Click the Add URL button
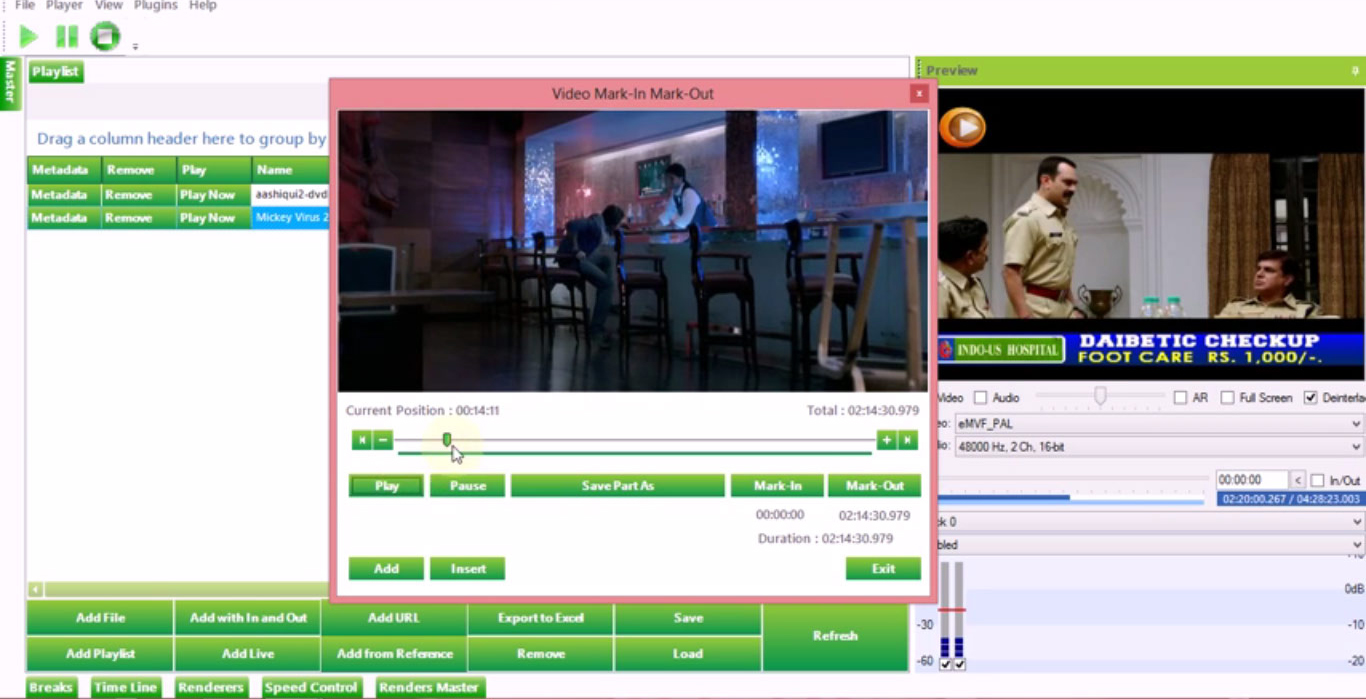The height and width of the screenshot is (699, 1366). (394, 618)
